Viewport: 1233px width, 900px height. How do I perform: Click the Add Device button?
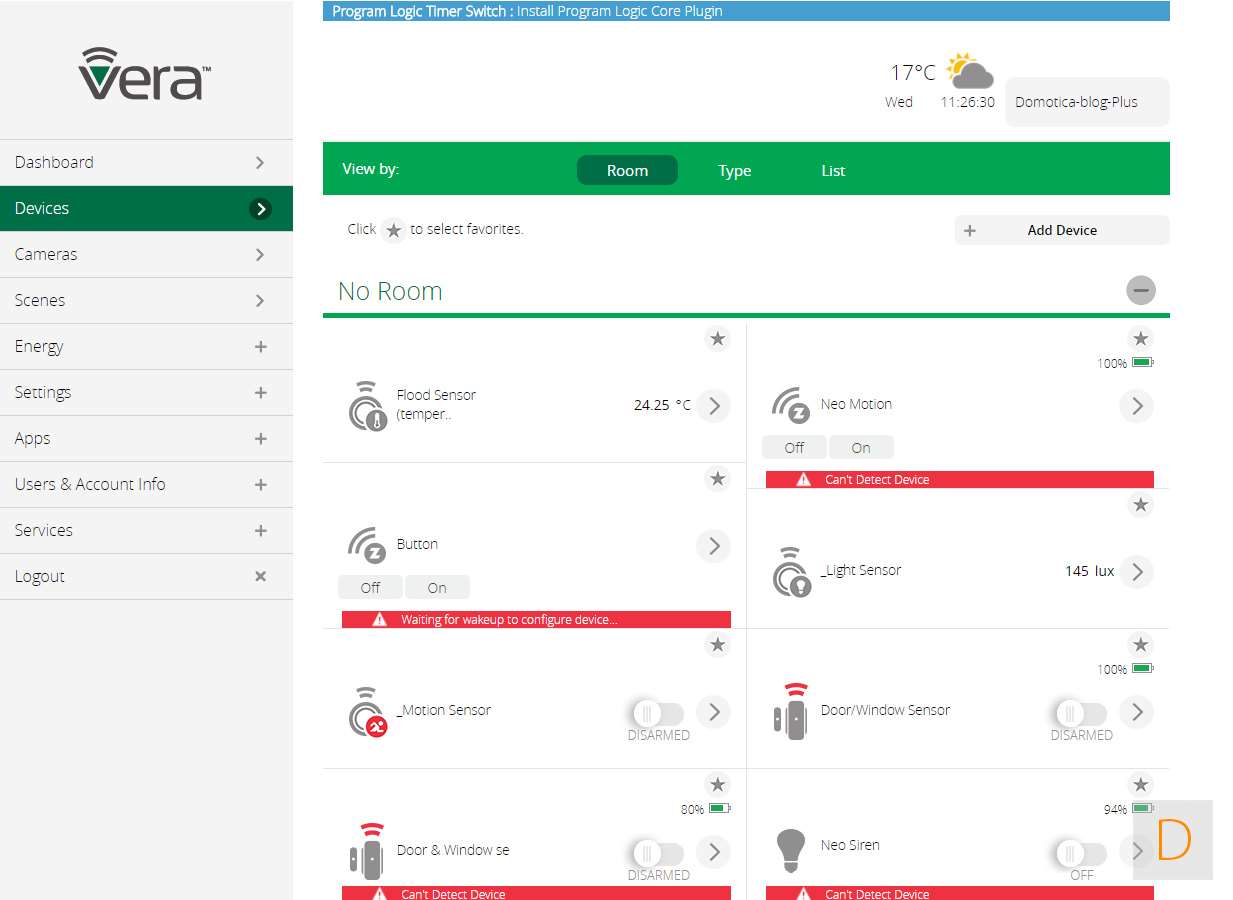tap(1061, 230)
